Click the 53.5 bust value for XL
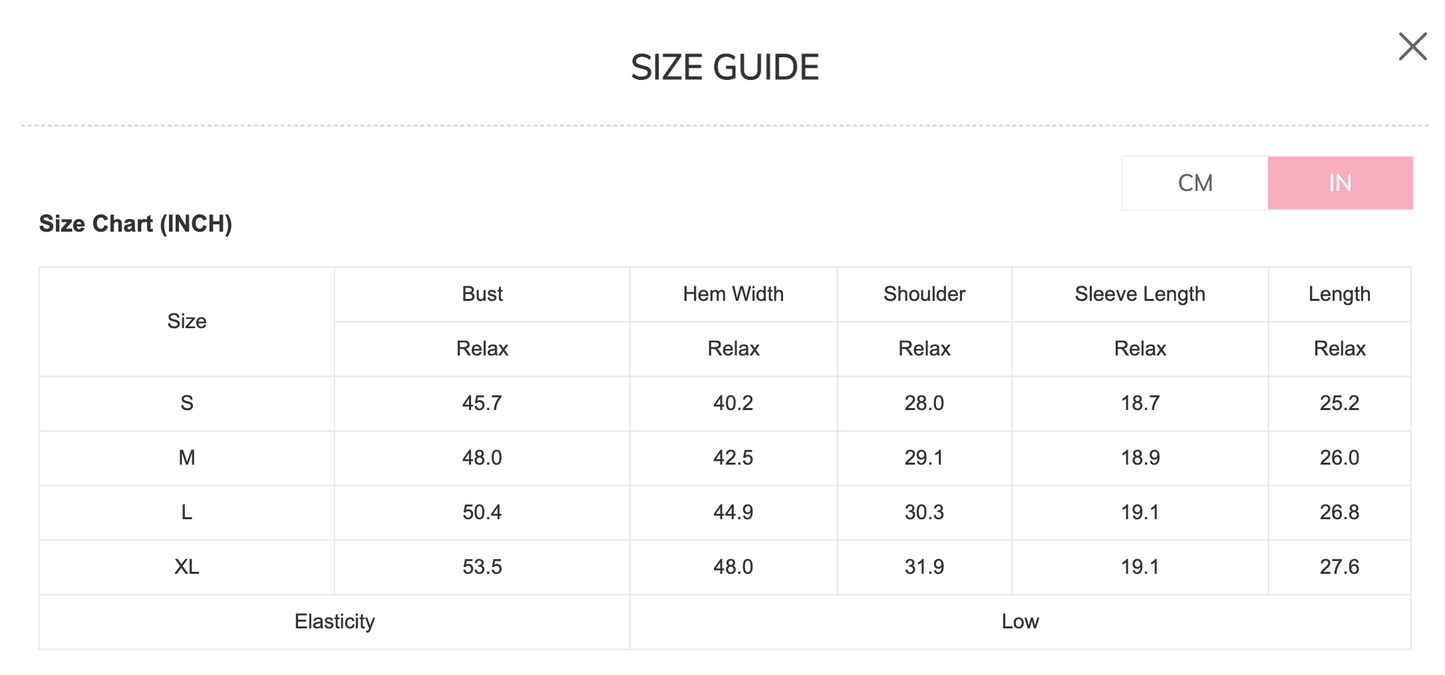This screenshot has width=1445, height=675. [482, 567]
